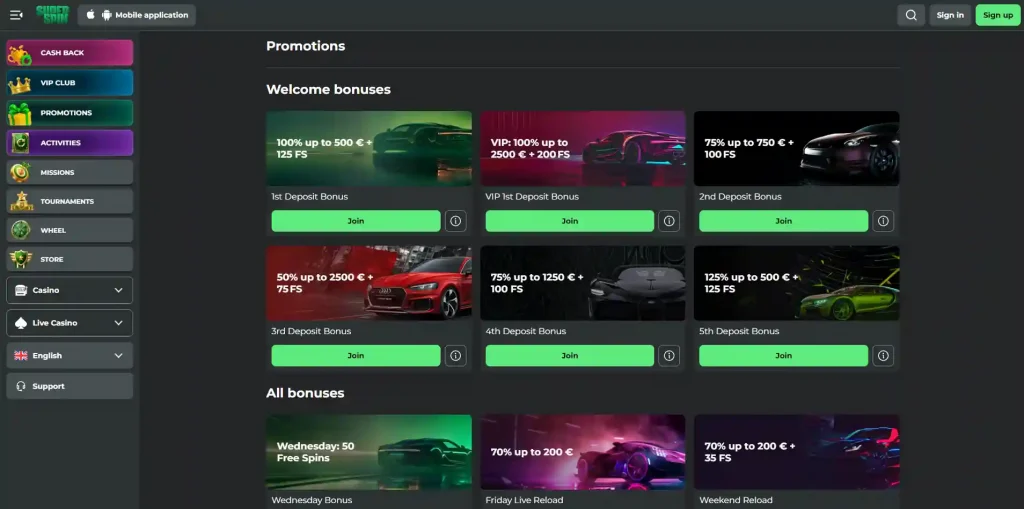Open Tournaments menu item
The height and width of the screenshot is (509, 1024).
[x=70, y=201]
